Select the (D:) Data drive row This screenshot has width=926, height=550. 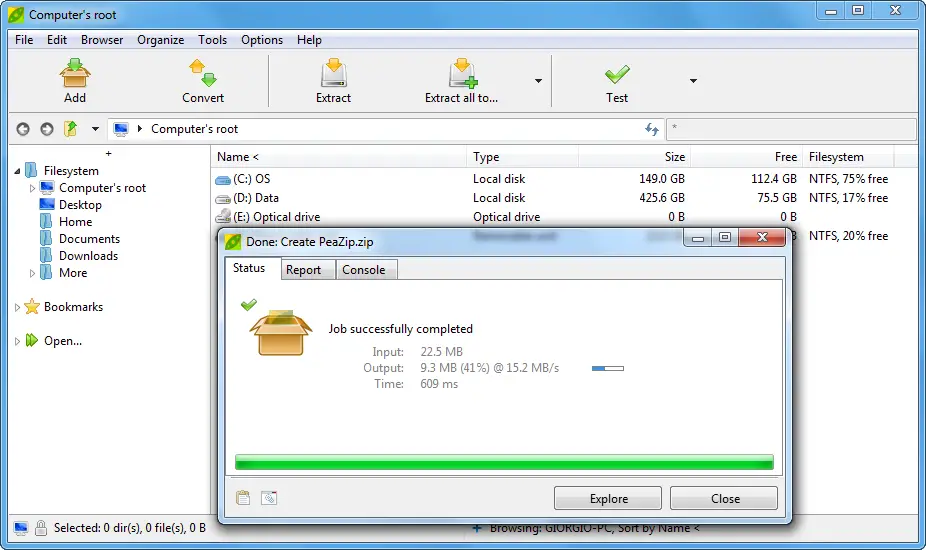pos(552,198)
